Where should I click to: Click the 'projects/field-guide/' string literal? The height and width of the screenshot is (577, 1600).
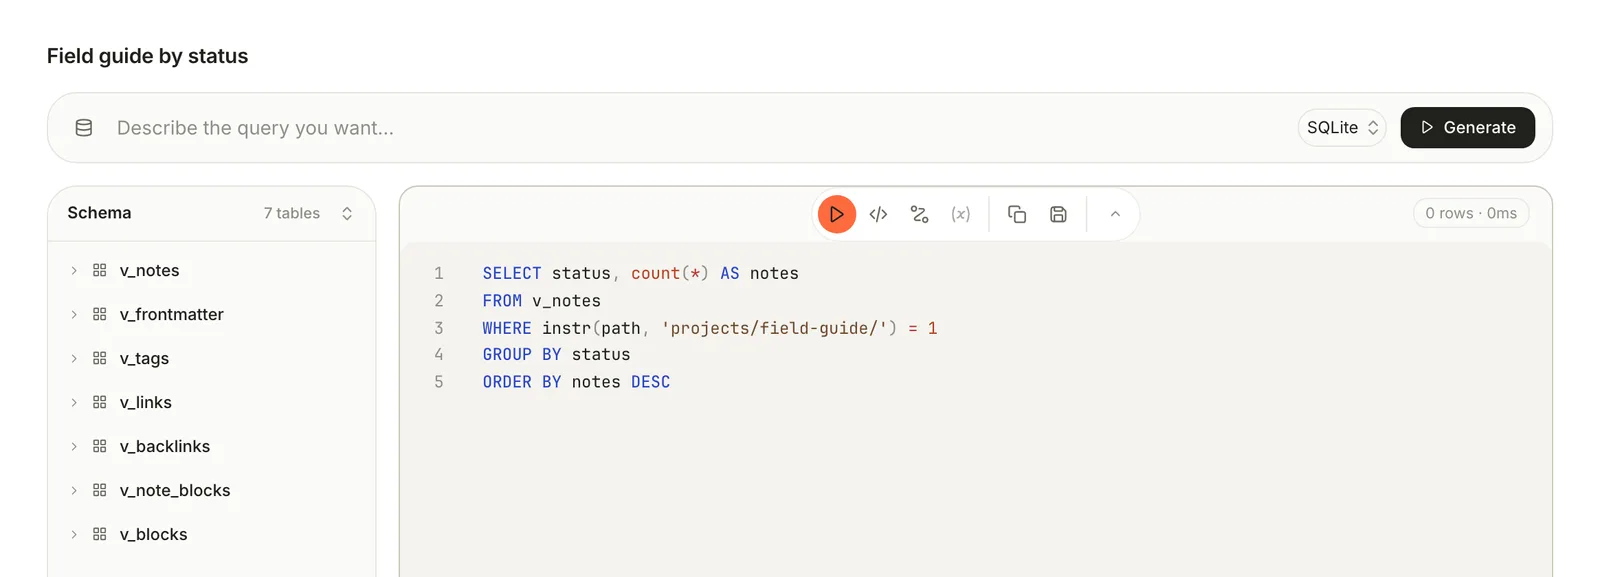774,328
